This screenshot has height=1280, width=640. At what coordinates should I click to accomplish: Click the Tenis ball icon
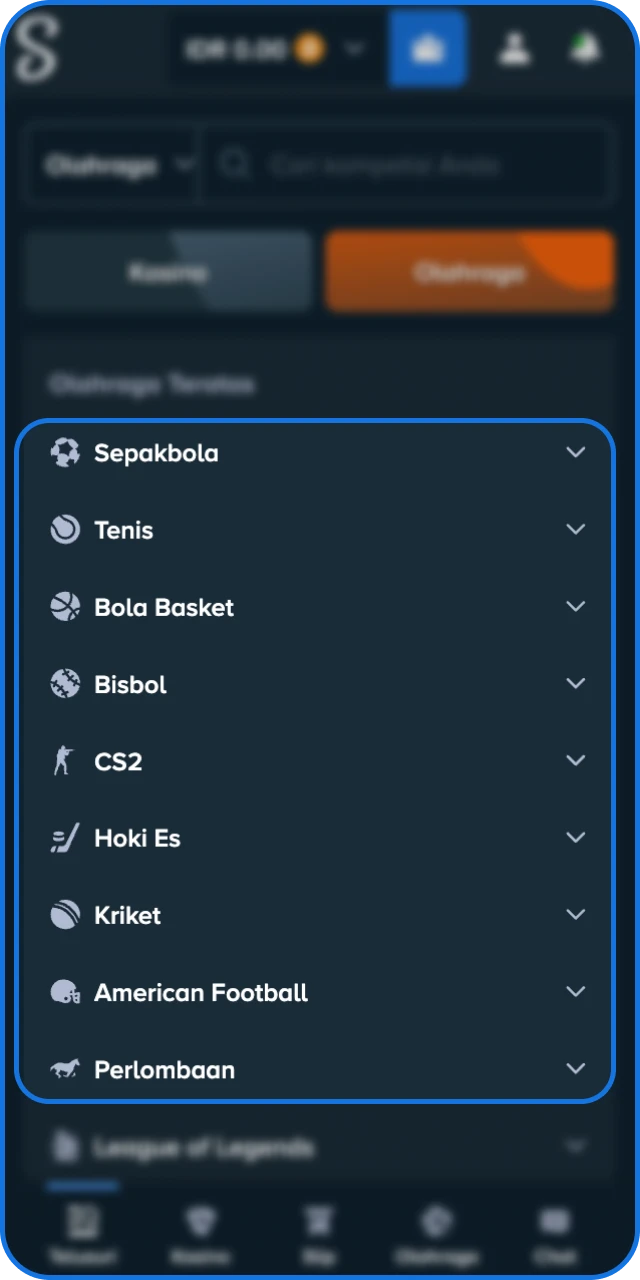(x=65, y=529)
